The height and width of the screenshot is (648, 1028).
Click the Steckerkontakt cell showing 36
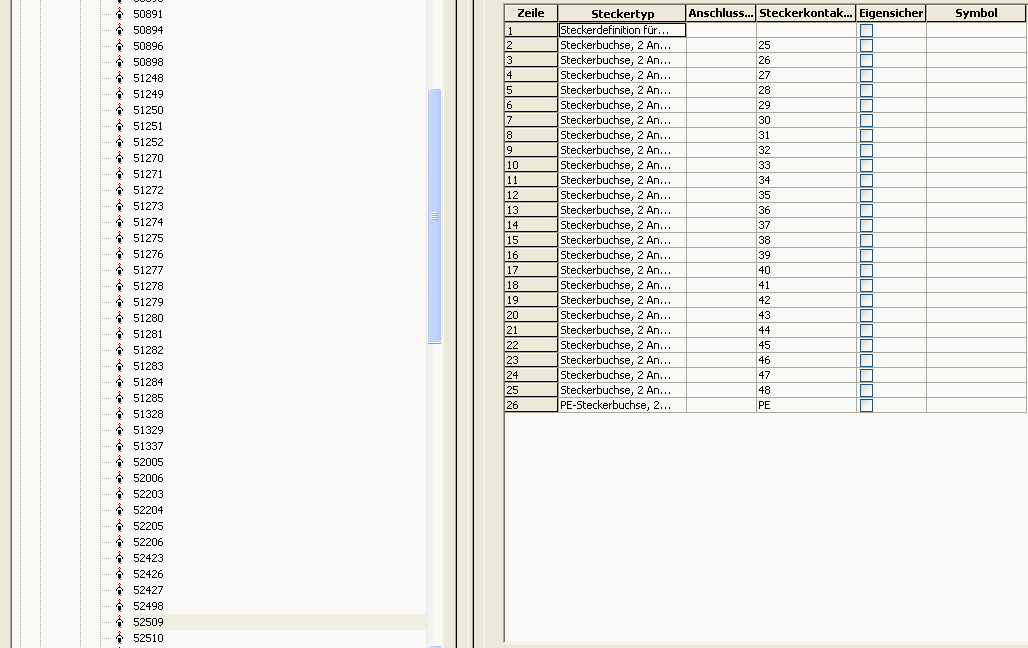(x=806, y=211)
